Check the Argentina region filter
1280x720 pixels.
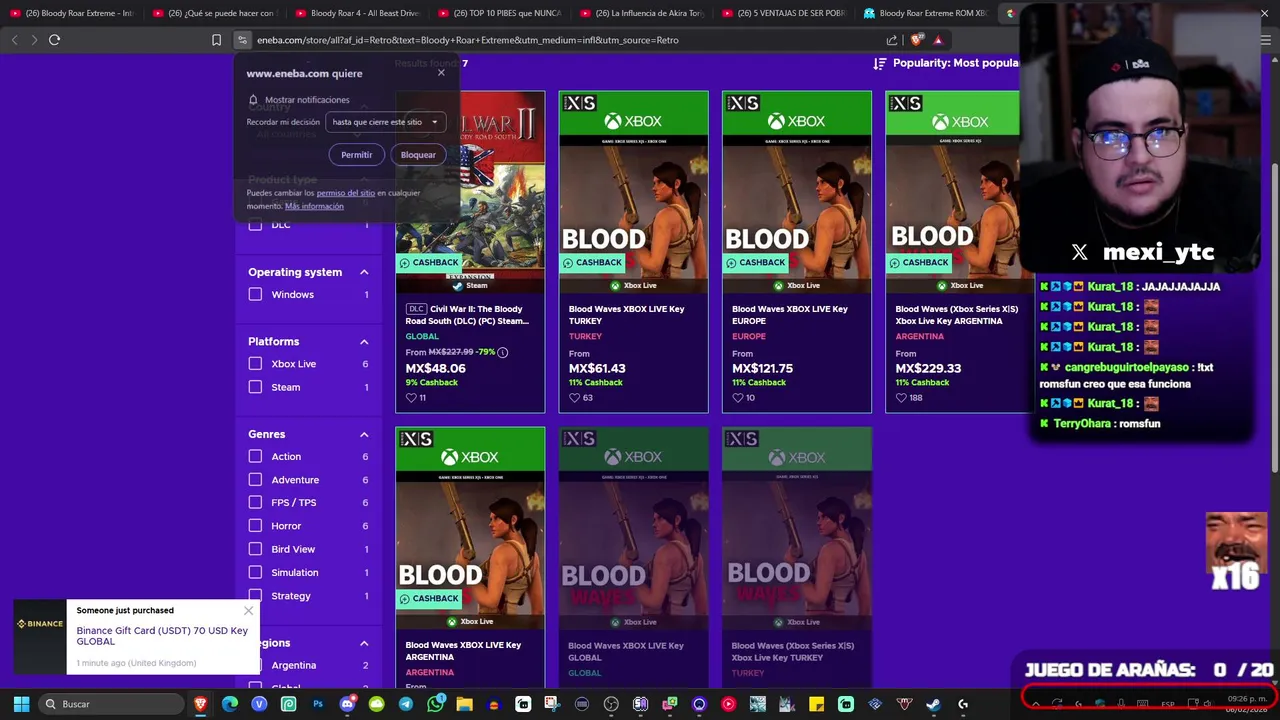255,665
